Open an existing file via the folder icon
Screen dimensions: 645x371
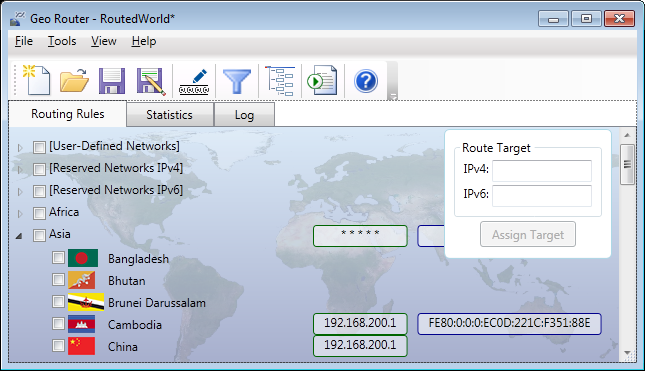point(74,81)
